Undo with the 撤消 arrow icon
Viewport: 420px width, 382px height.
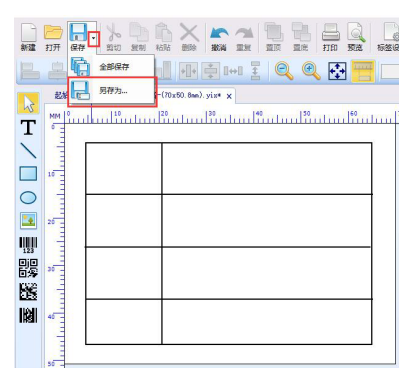[x=219, y=37]
